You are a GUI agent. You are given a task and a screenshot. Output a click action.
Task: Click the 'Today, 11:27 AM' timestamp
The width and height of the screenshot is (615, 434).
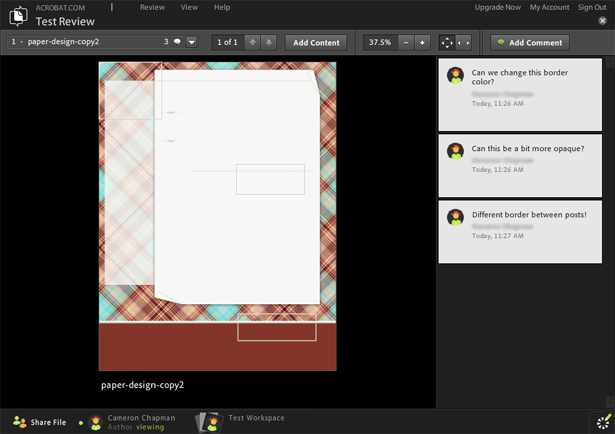point(497,236)
